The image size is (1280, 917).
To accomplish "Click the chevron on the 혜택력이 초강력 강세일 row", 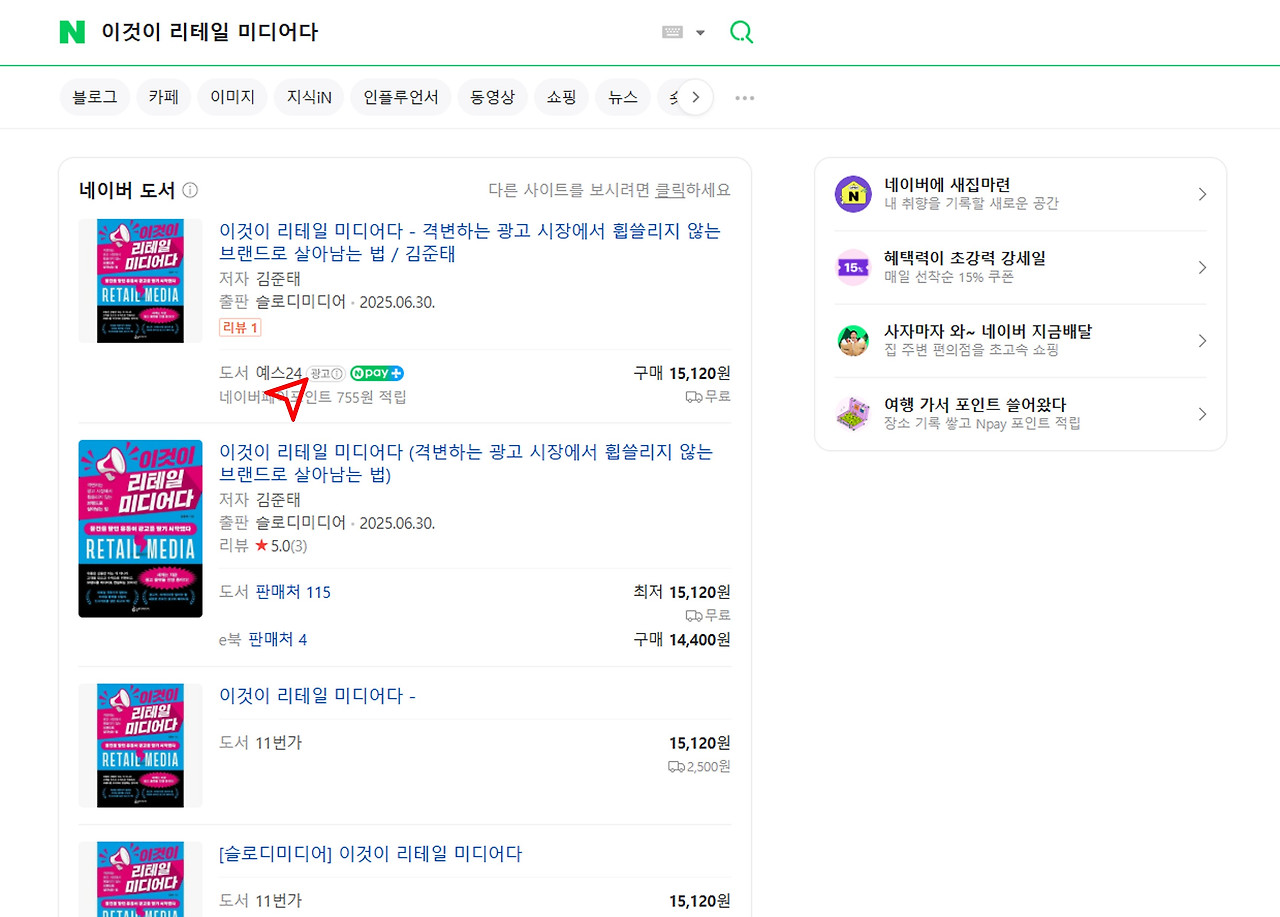I will point(1202,267).
